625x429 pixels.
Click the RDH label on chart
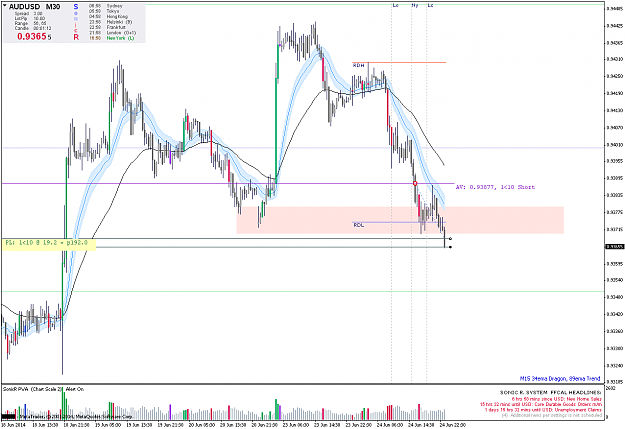point(358,65)
